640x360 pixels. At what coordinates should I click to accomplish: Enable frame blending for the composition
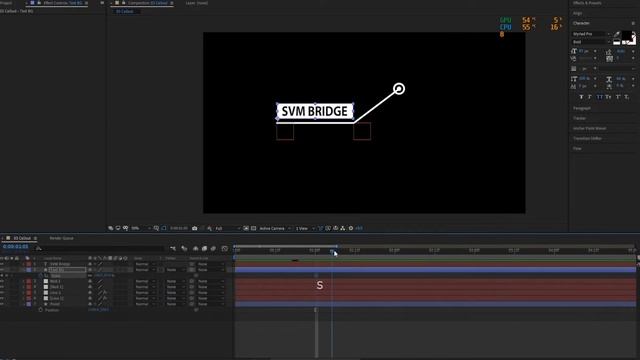(204, 248)
